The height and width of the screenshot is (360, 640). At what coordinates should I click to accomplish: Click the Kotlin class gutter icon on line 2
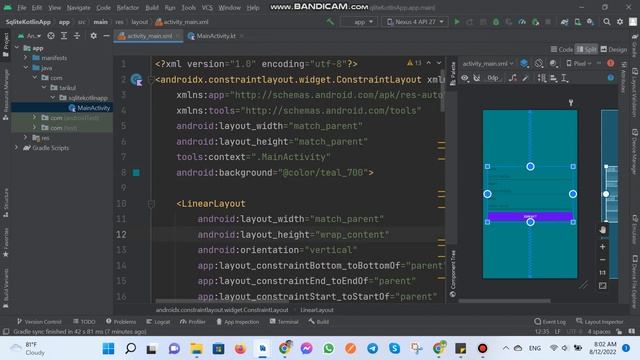[x=136, y=79]
